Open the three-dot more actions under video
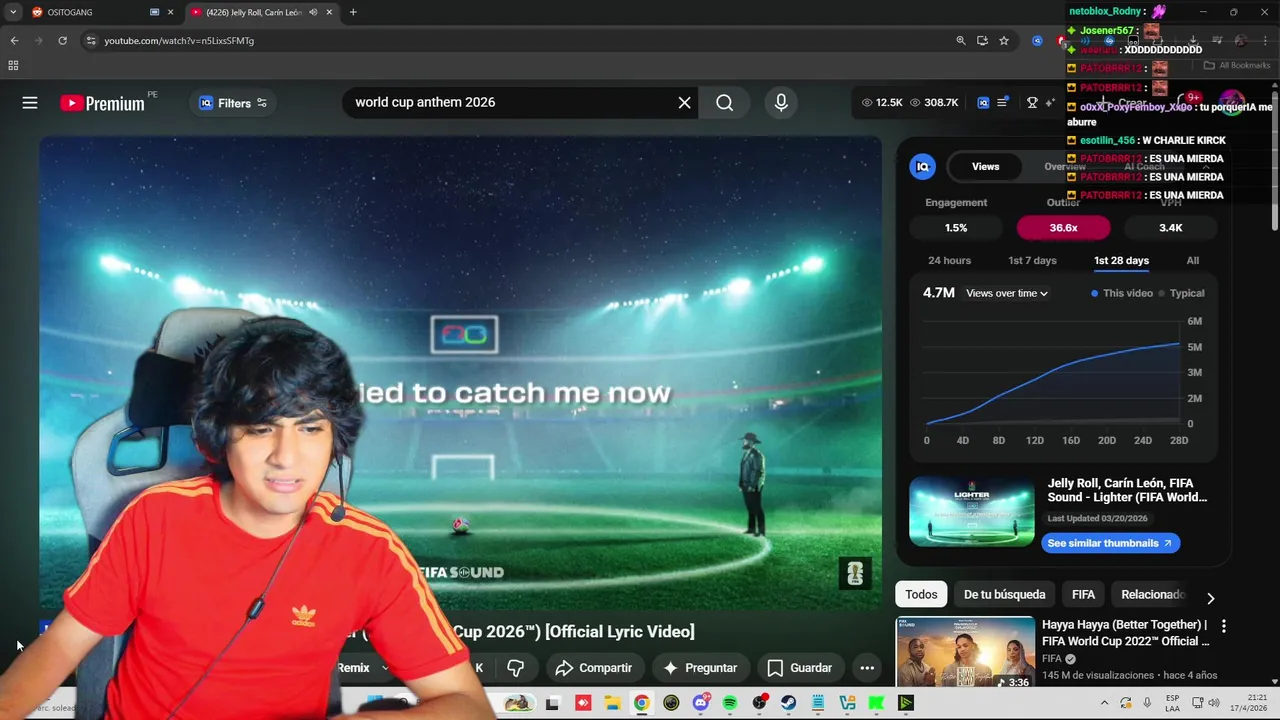 click(867, 668)
